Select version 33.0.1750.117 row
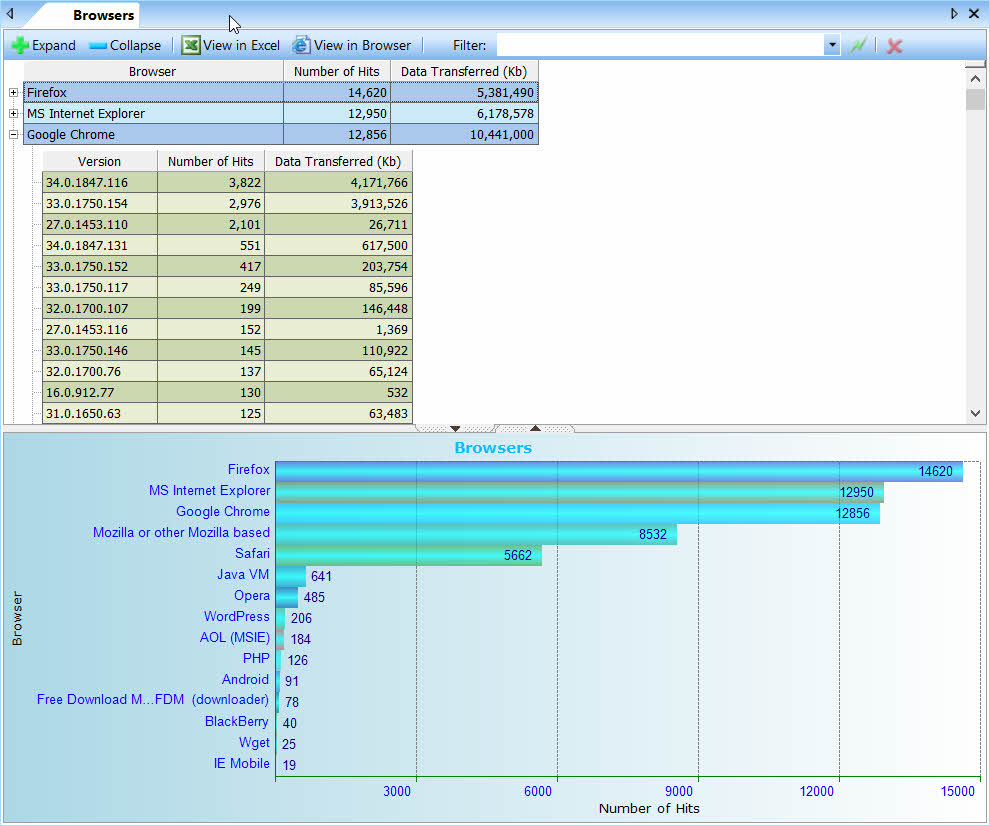990x826 pixels. coord(227,287)
